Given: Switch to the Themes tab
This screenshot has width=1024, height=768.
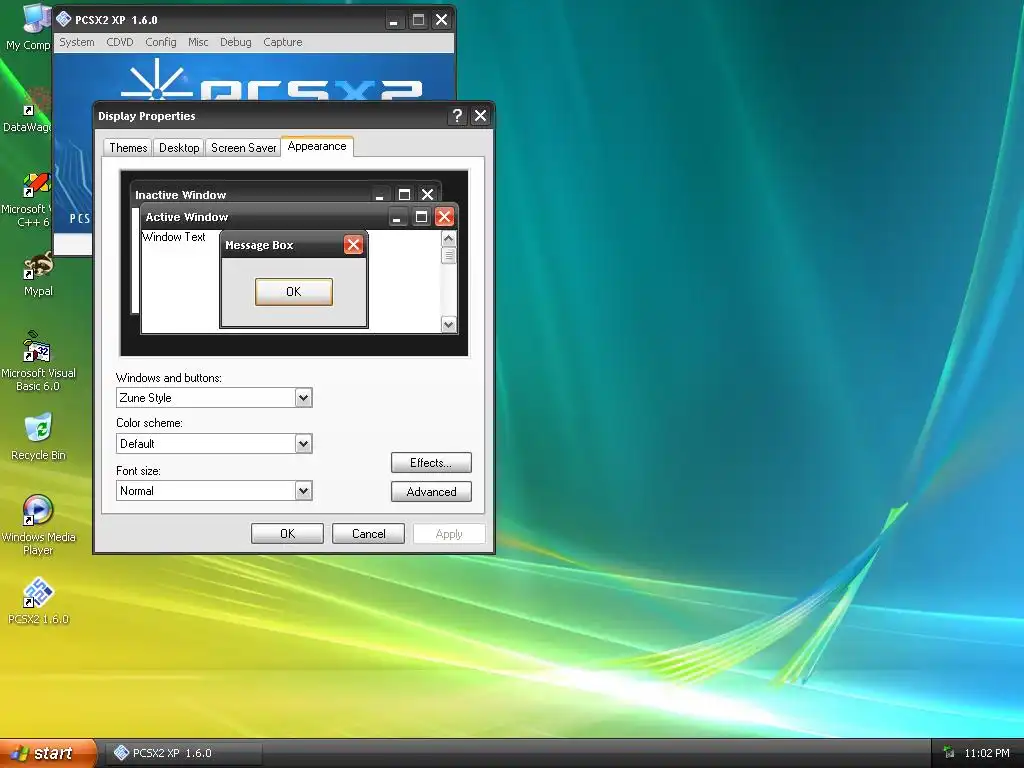Looking at the screenshot, I should 128,148.
